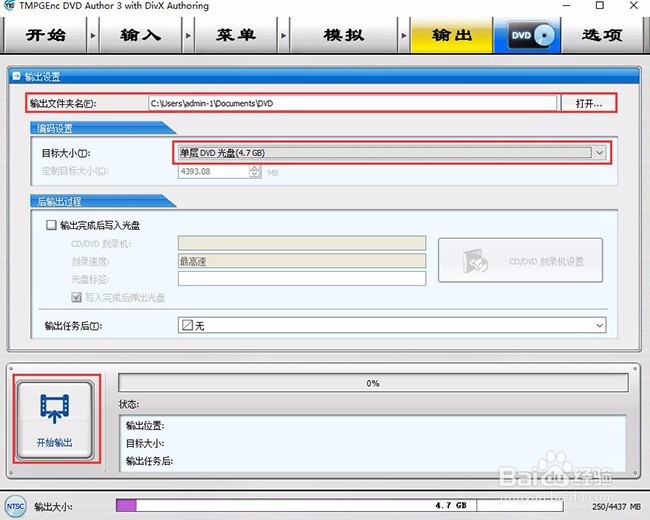The width and height of the screenshot is (650, 520).
Task: Click the 4.7 GB capacity marker label
Action: click(451, 505)
